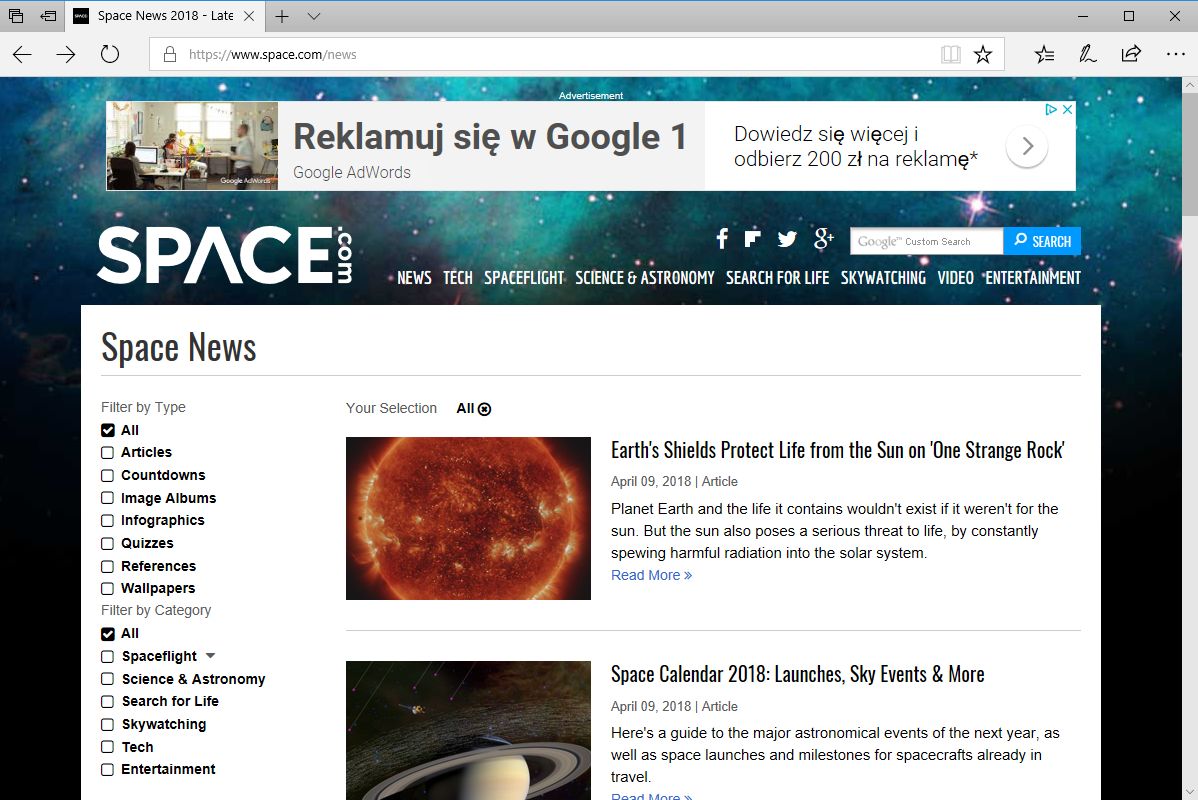
Task: Open the tab list dropdown chevron
Action: [314, 16]
